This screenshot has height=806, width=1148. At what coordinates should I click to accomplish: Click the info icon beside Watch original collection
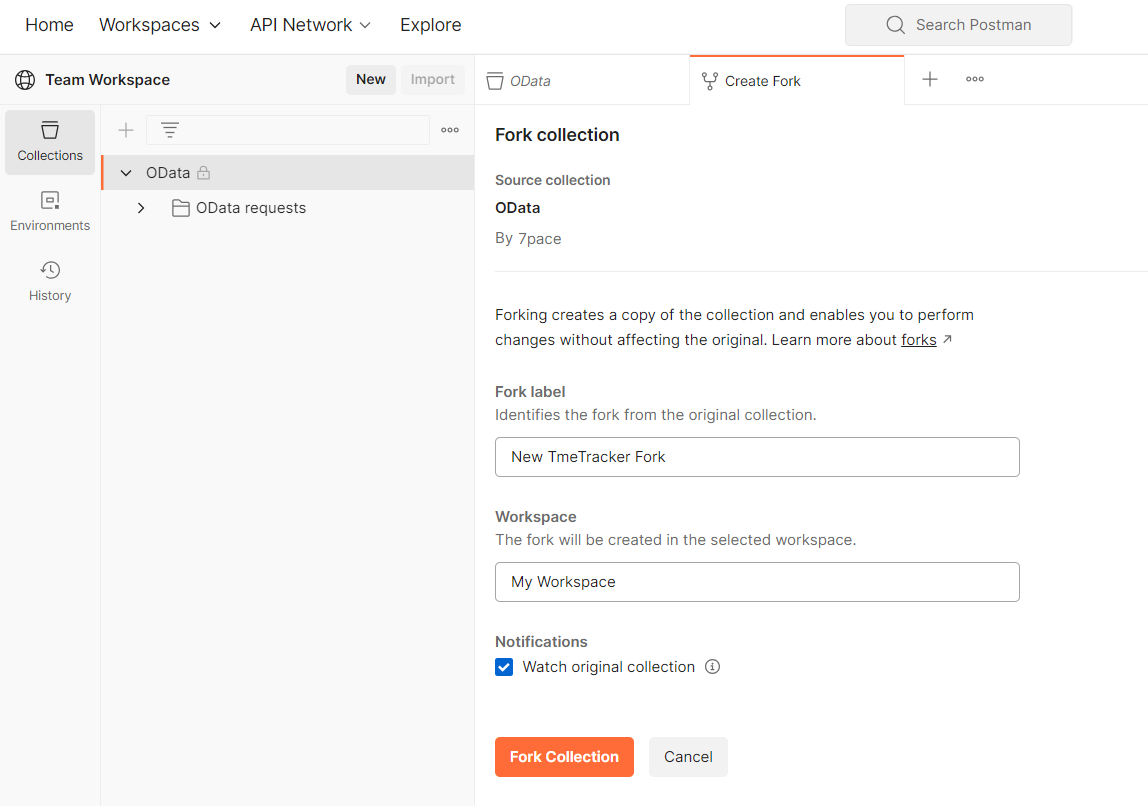pos(712,667)
